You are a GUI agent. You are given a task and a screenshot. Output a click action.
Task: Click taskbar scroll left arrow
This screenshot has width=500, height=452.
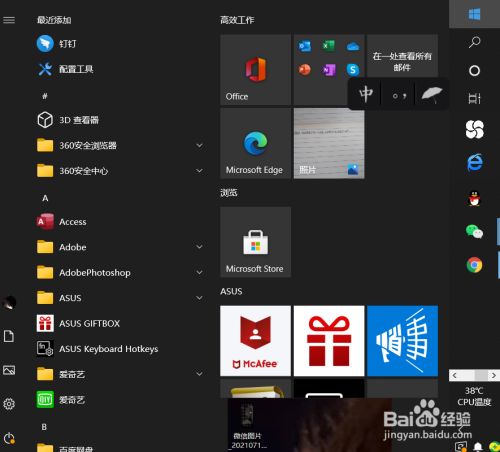(454, 376)
